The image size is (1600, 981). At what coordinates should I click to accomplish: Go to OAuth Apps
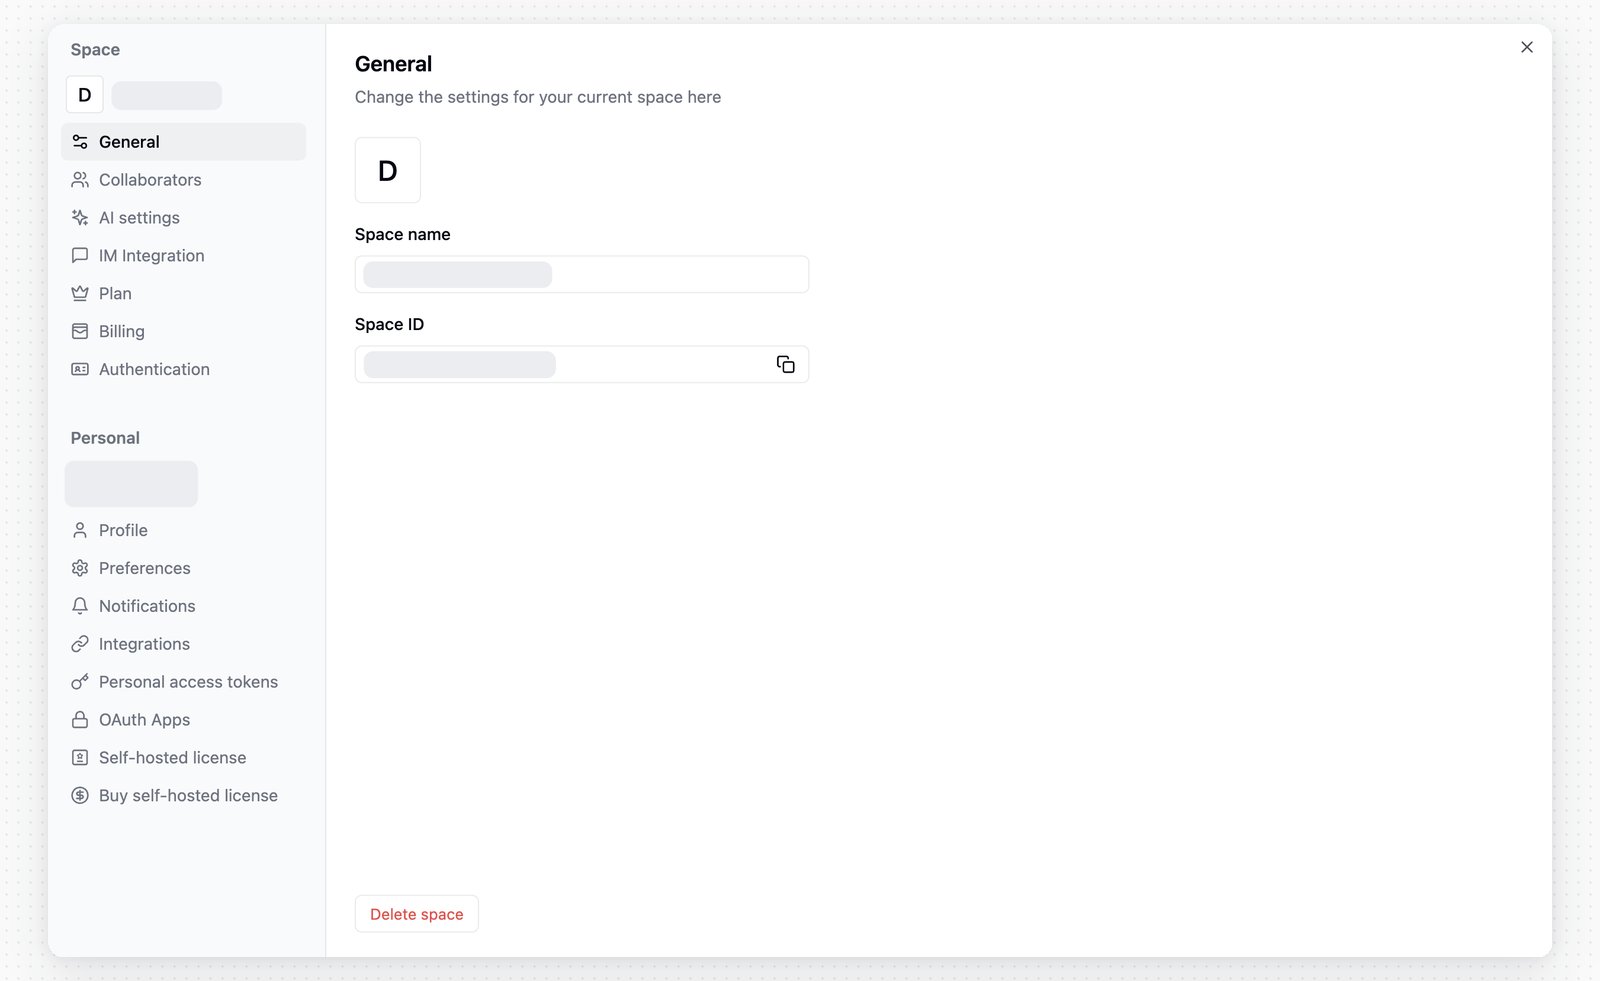tap(184, 720)
